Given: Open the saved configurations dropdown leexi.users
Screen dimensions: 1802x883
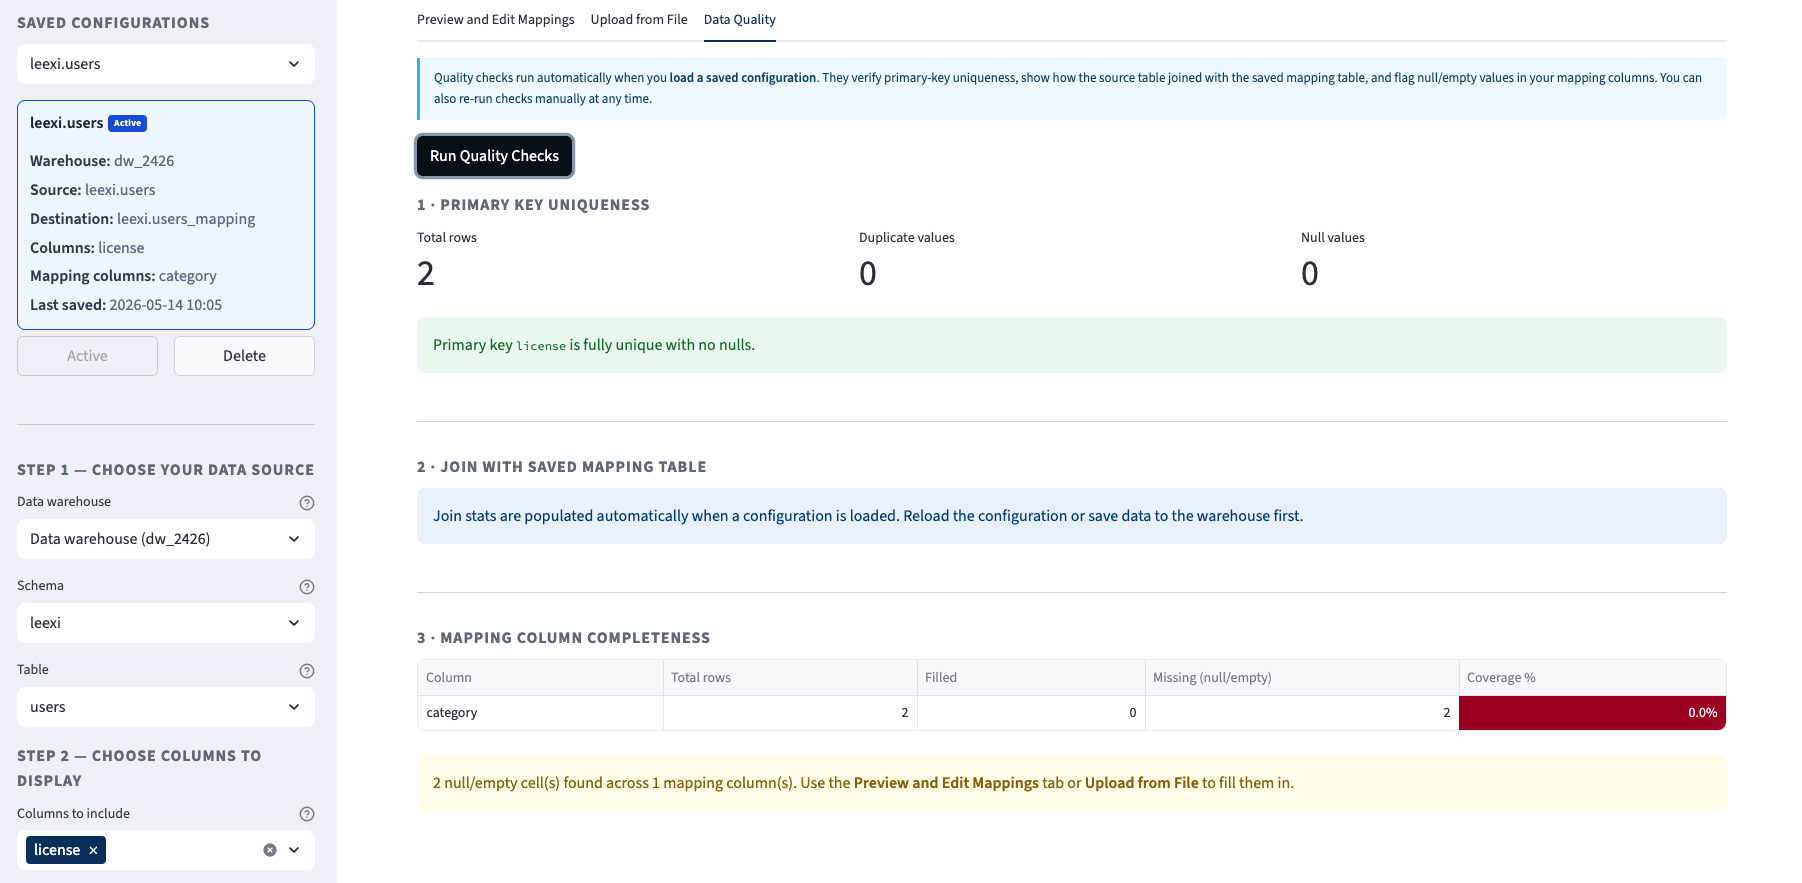Looking at the screenshot, I should (166, 64).
